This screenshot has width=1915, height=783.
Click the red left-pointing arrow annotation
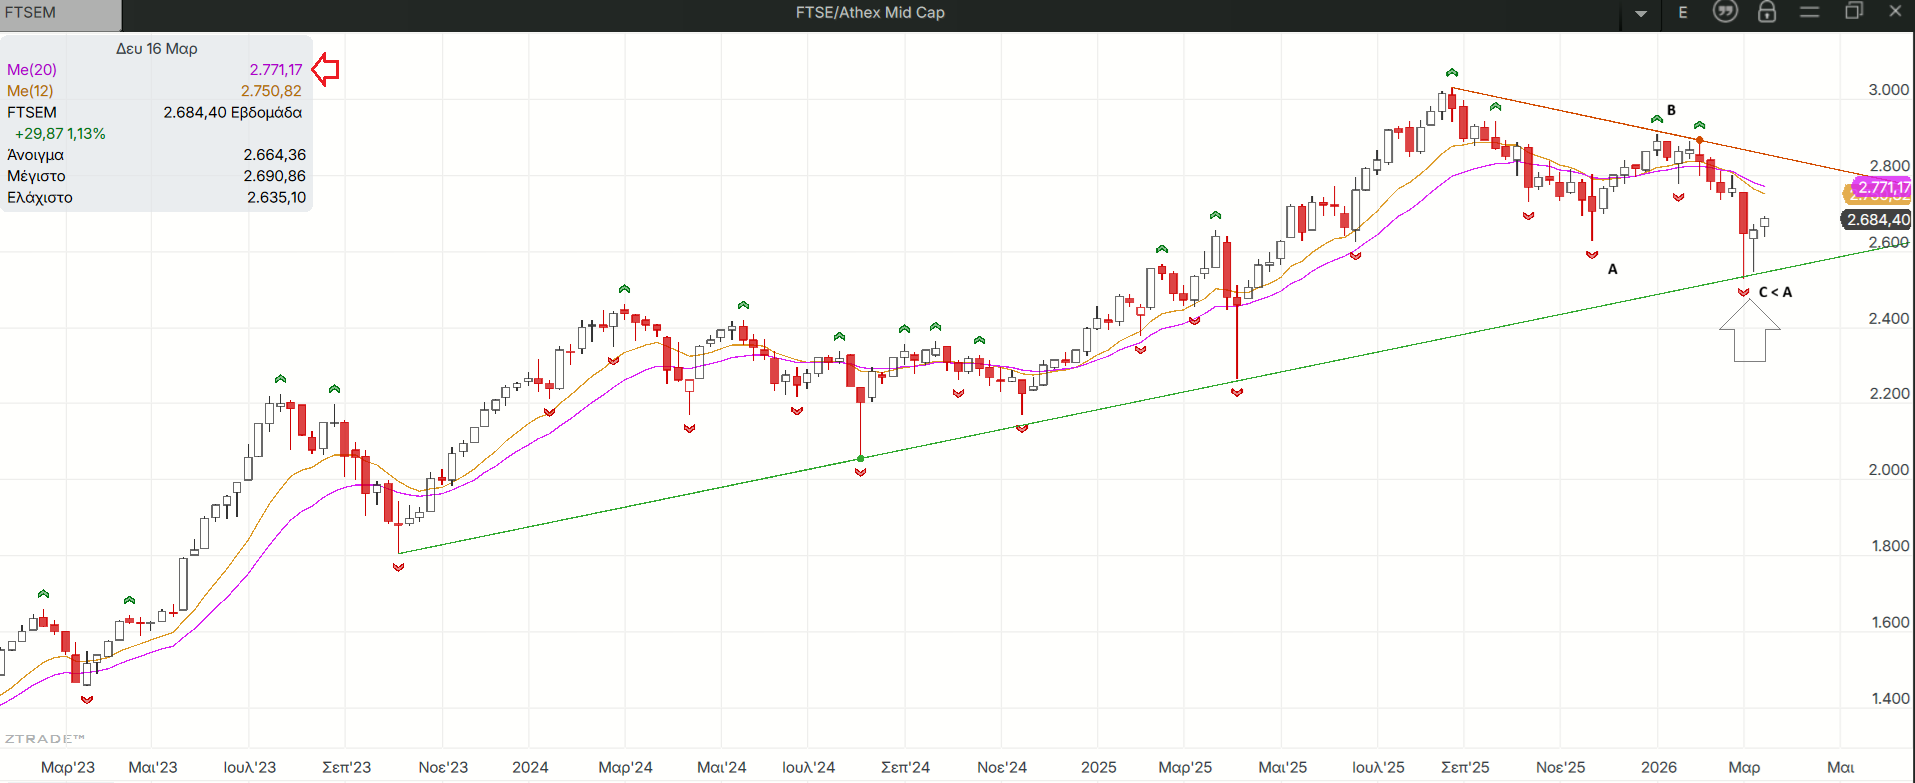[x=326, y=69]
